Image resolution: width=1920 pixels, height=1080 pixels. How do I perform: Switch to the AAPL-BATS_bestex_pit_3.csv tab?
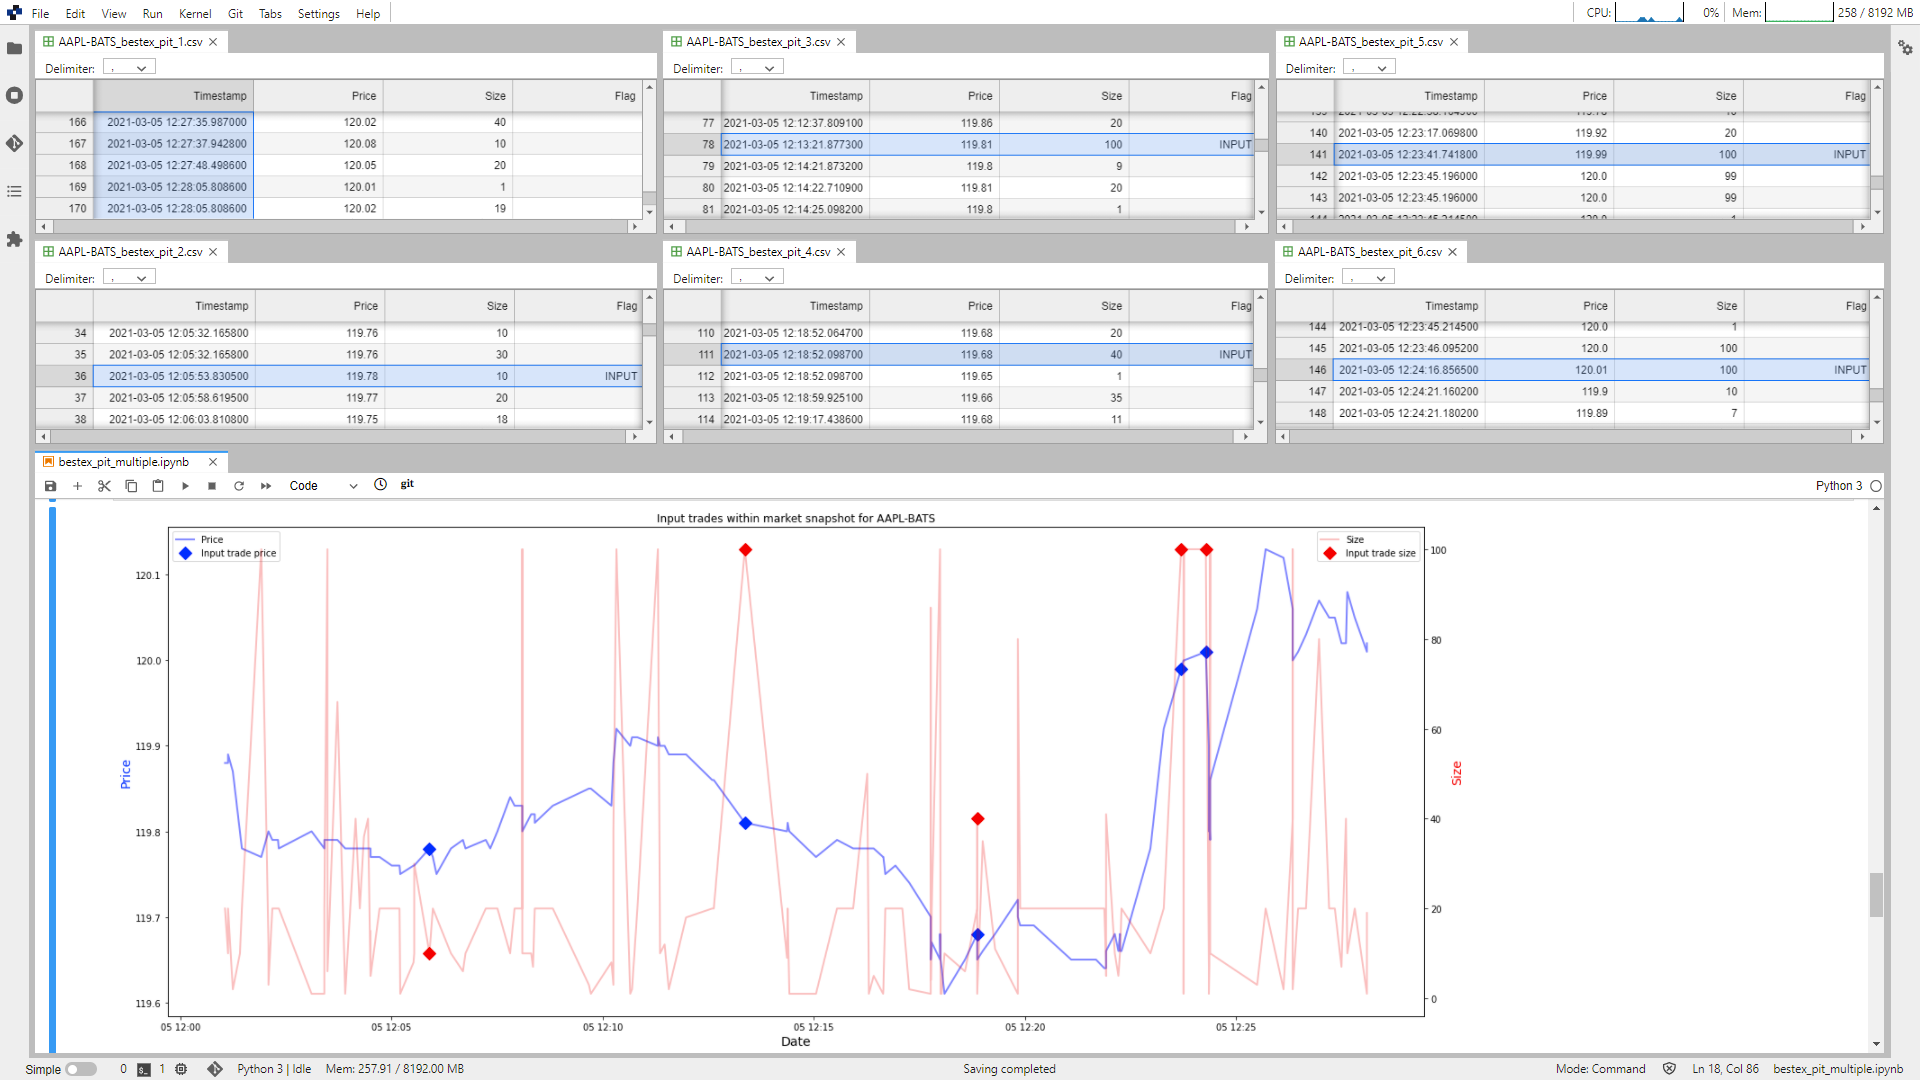pyautogui.click(x=757, y=42)
